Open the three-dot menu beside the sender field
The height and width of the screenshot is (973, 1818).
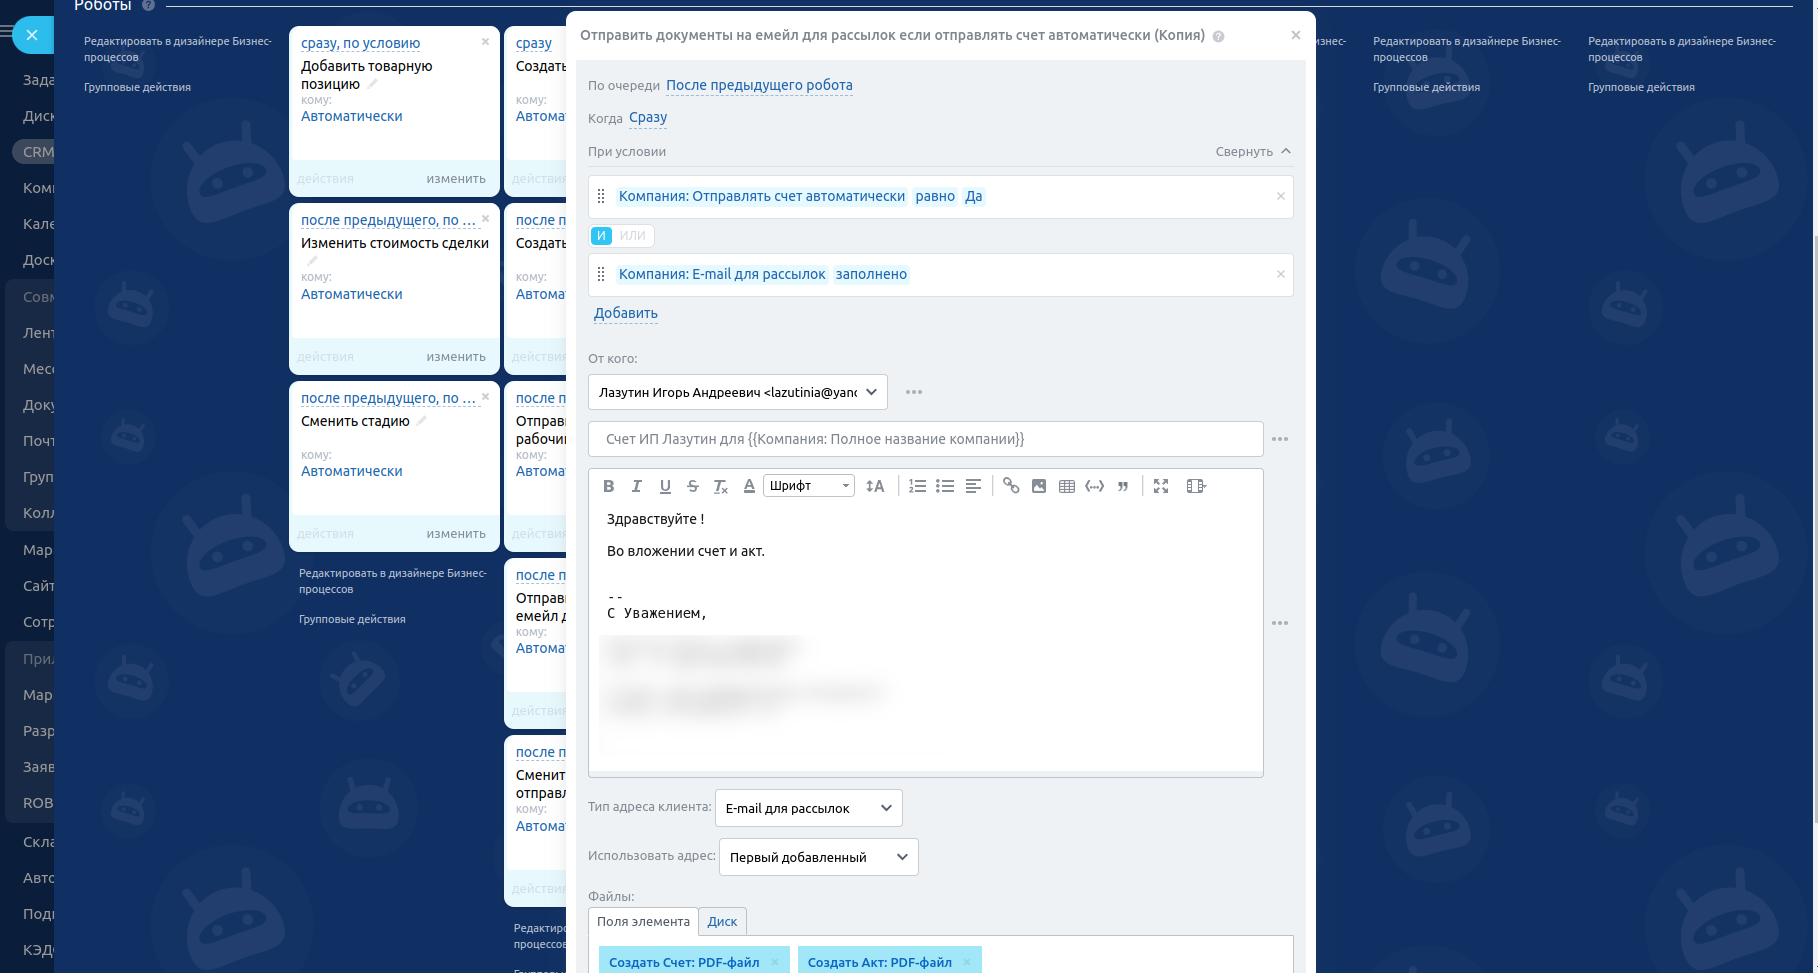click(x=914, y=392)
